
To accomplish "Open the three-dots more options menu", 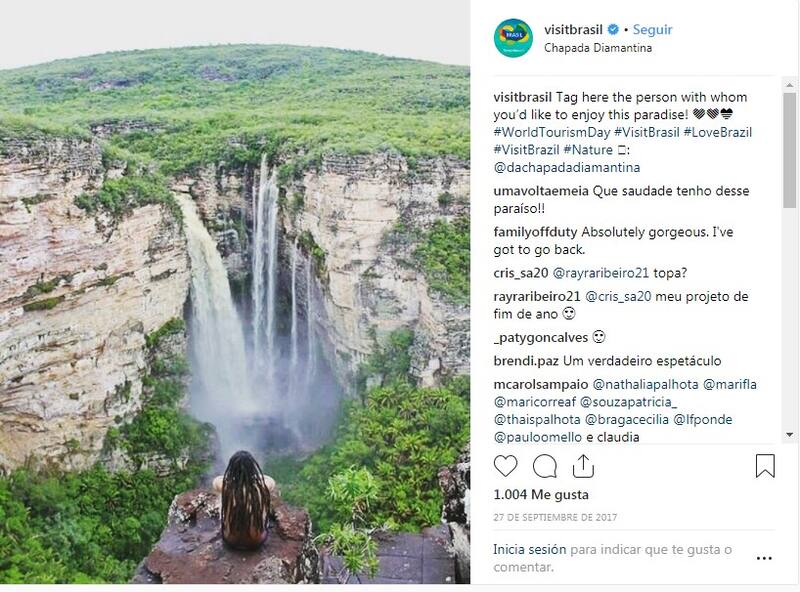I will pos(765,555).
